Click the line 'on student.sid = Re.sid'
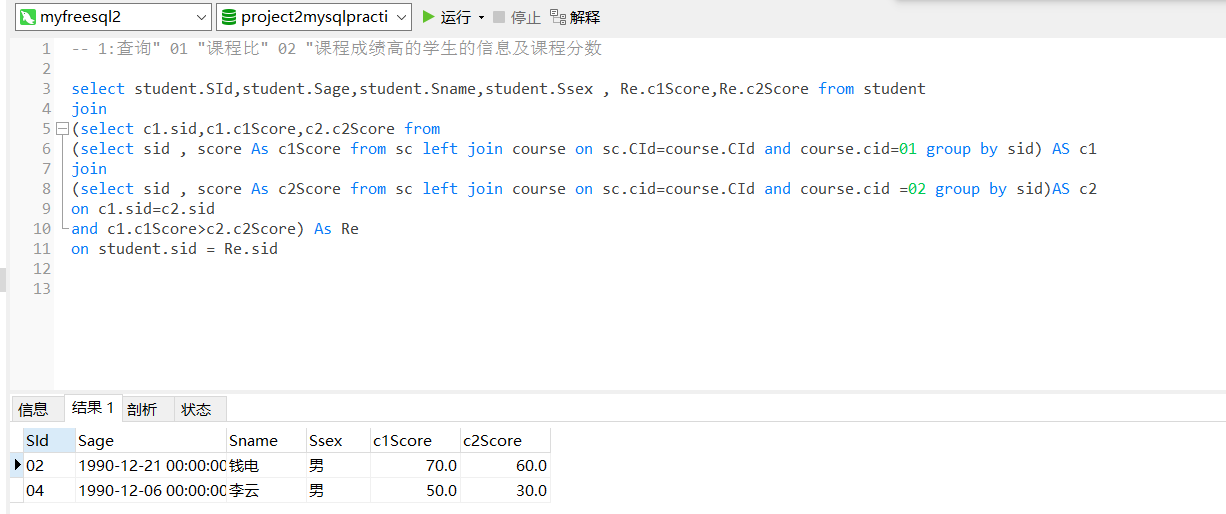Screen dimensions: 1226x514 (175, 249)
